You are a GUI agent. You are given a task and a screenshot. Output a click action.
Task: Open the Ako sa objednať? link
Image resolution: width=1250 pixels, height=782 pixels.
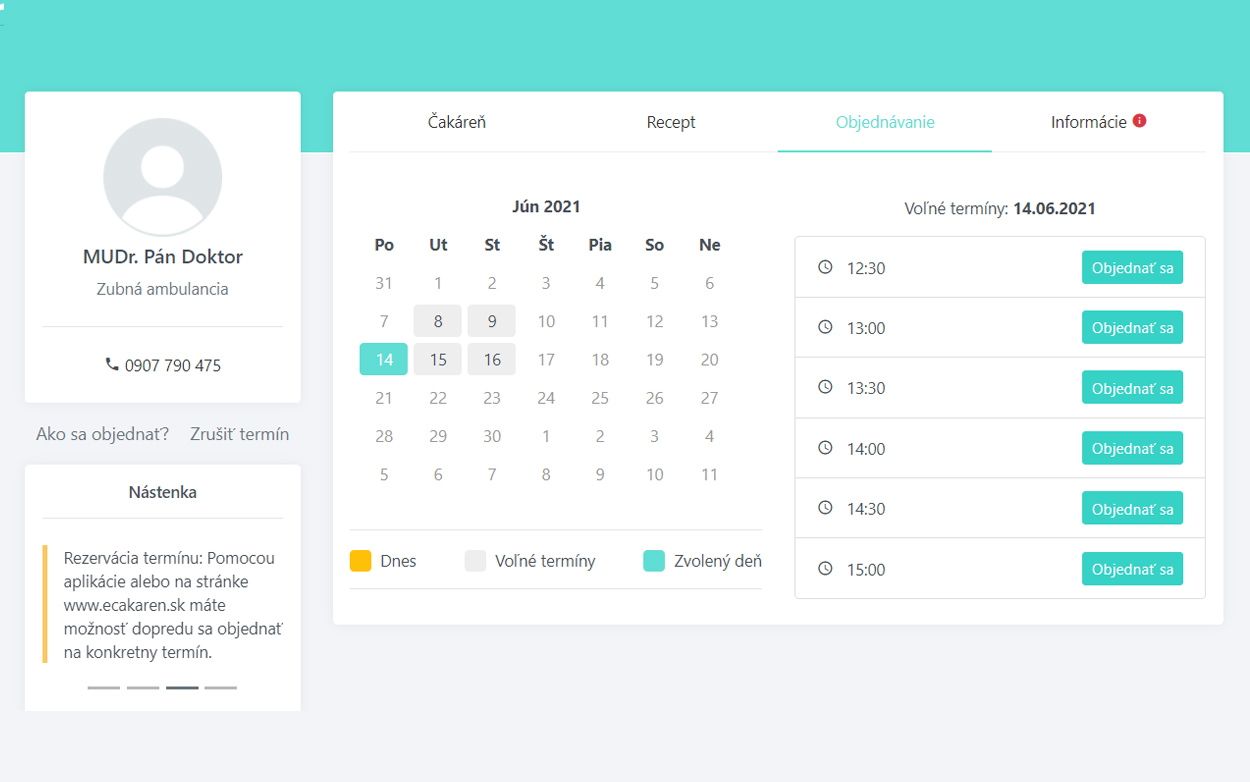(x=102, y=434)
